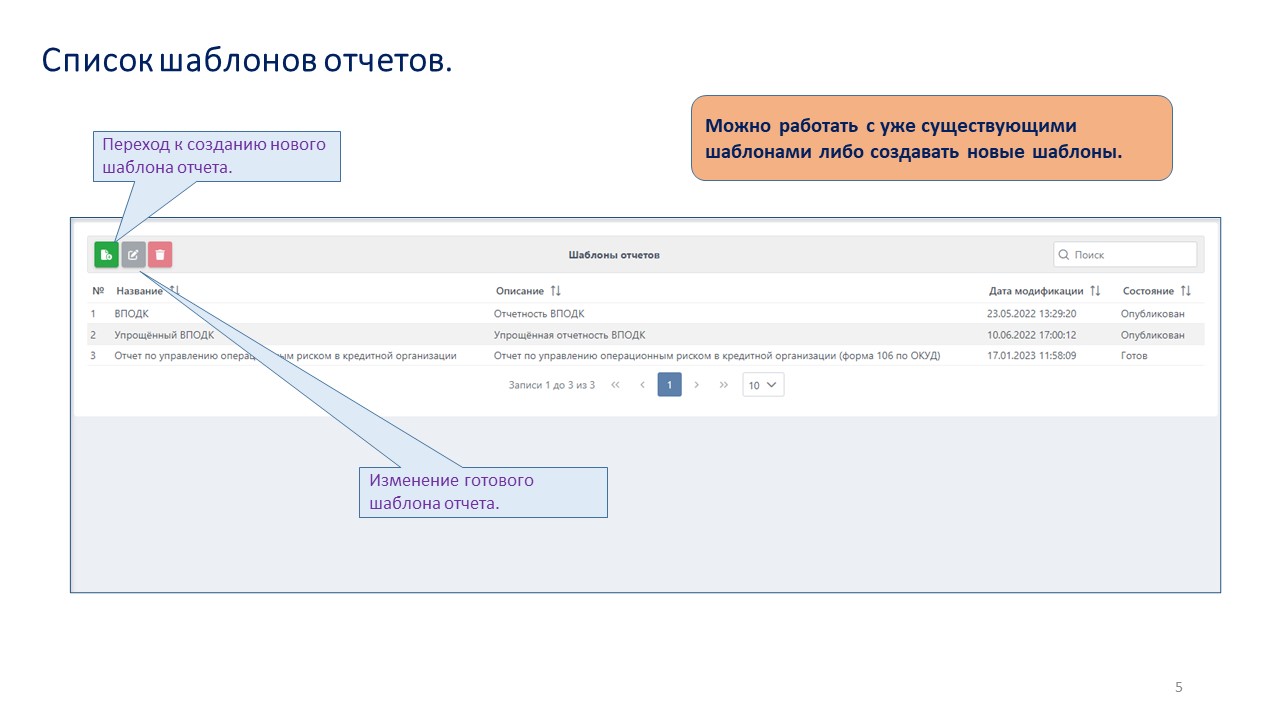Sort by Название column arrows
This screenshot has width=1280, height=720.
tap(174, 291)
